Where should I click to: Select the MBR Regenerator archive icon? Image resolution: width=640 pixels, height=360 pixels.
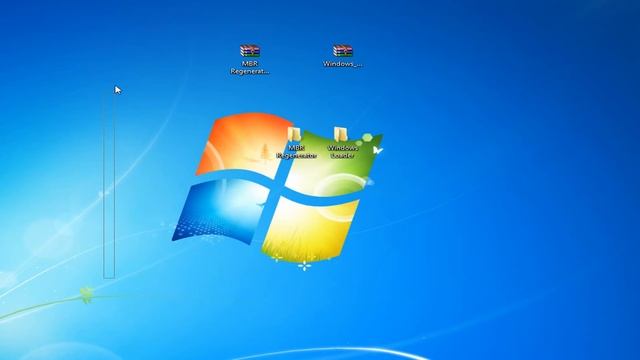(x=250, y=51)
